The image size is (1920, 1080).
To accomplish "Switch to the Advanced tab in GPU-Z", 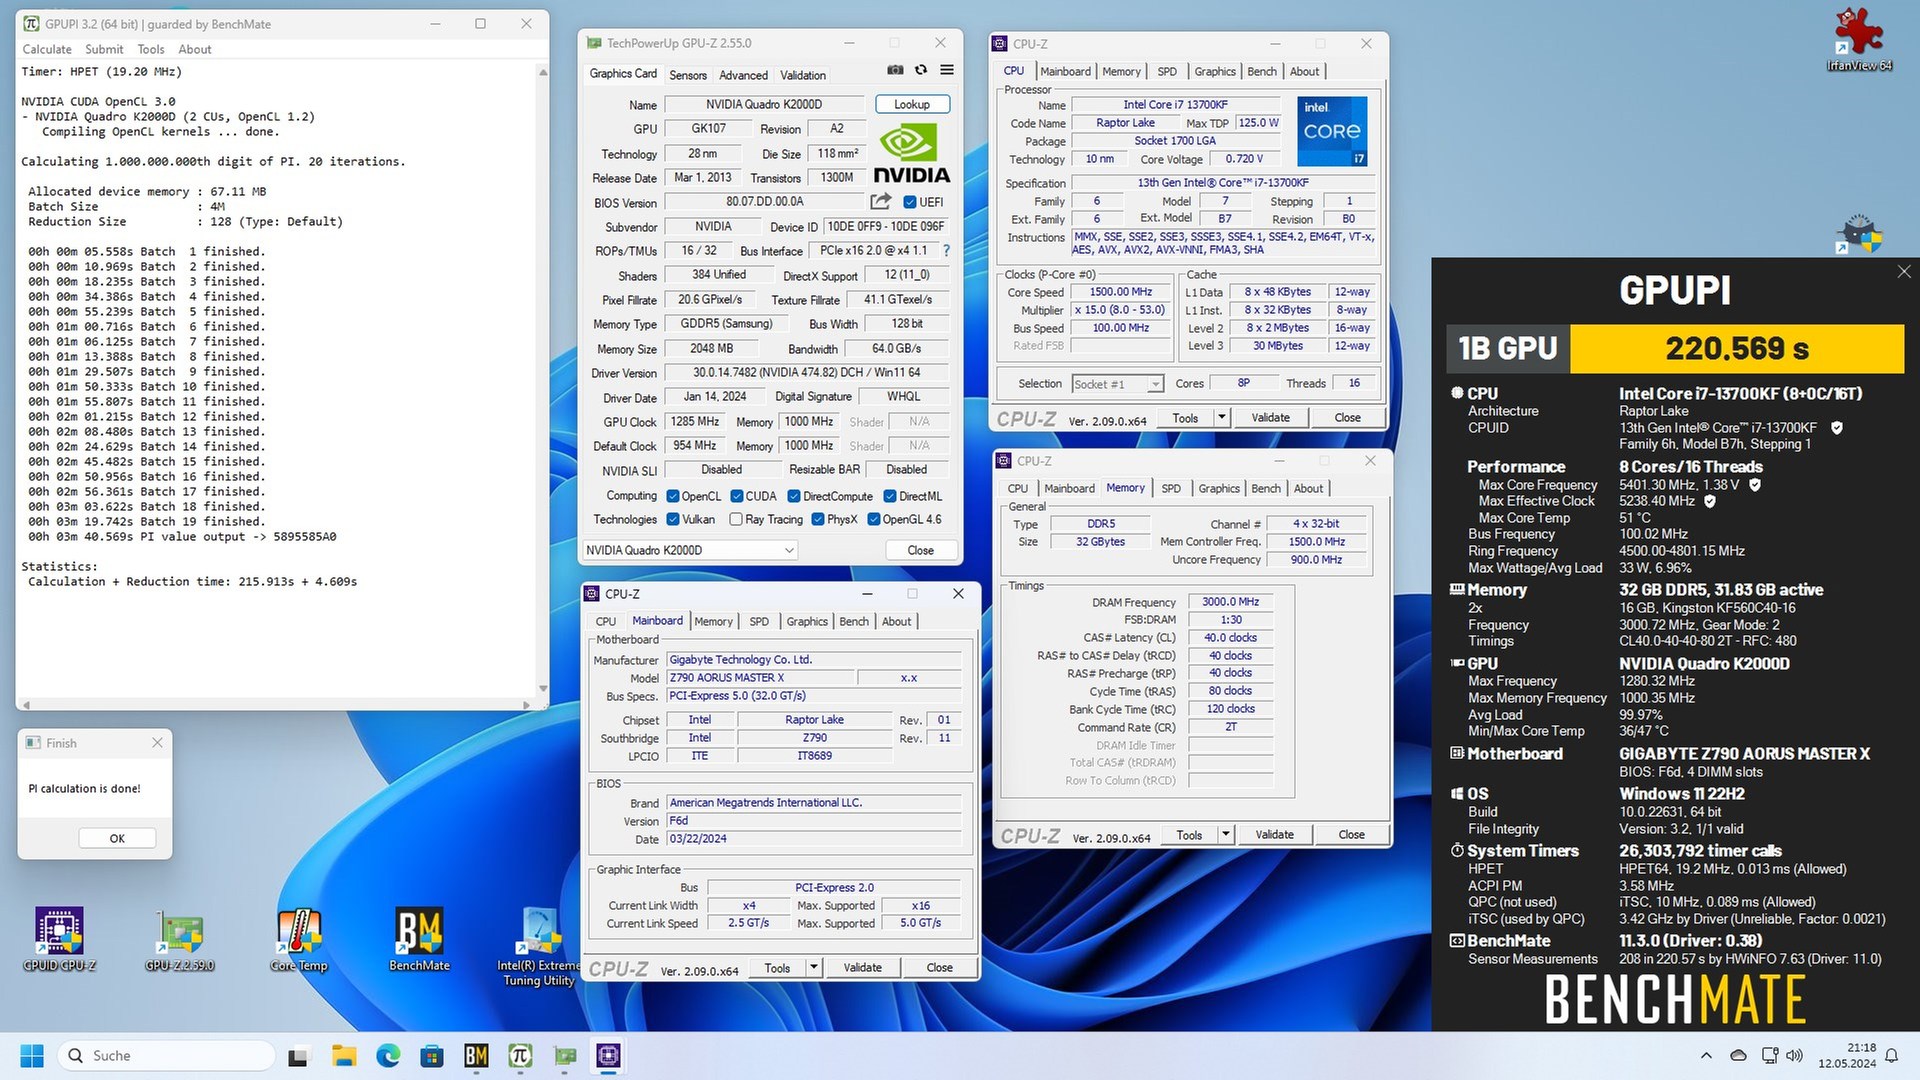I will click(x=743, y=75).
